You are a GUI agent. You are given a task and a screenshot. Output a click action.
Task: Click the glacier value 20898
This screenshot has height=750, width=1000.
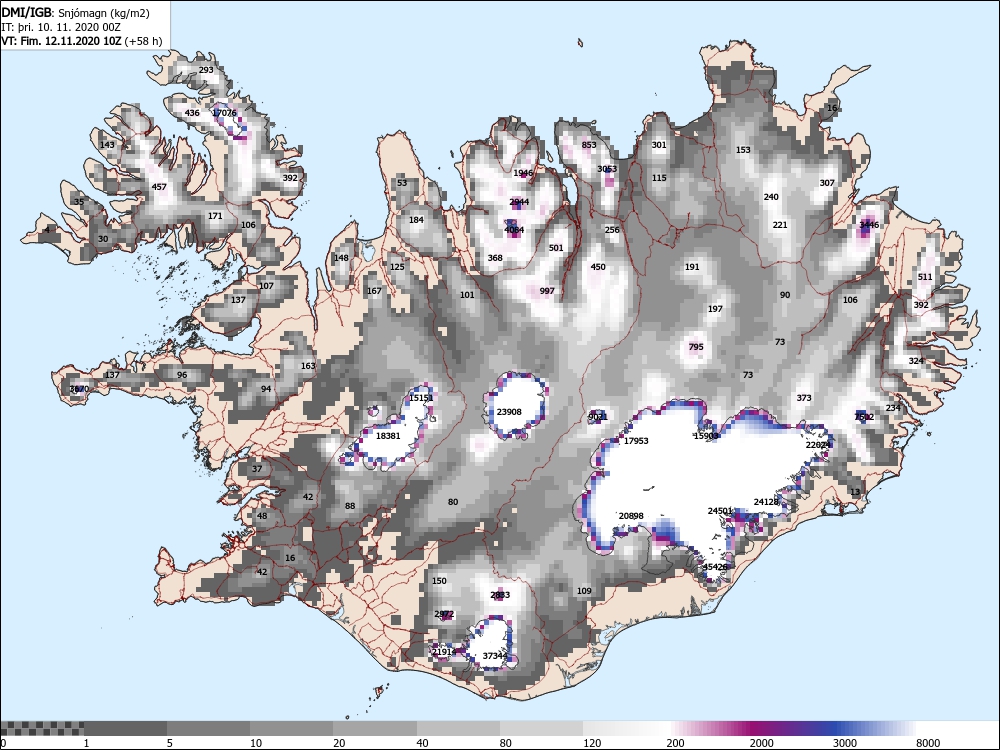tap(631, 516)
